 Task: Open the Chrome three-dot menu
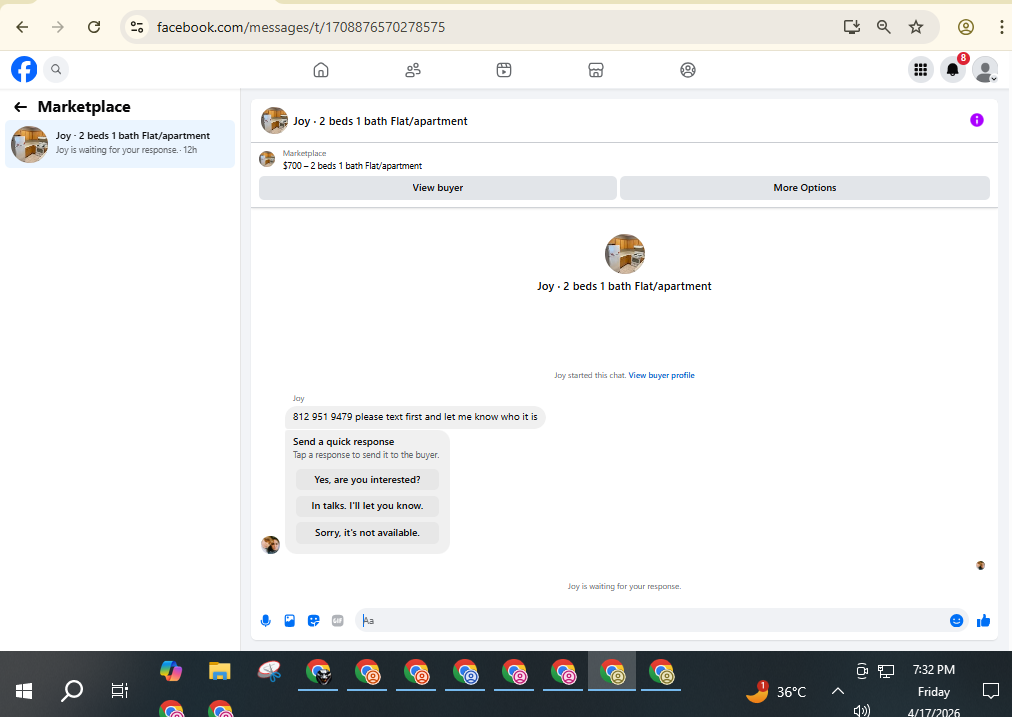1001,27
